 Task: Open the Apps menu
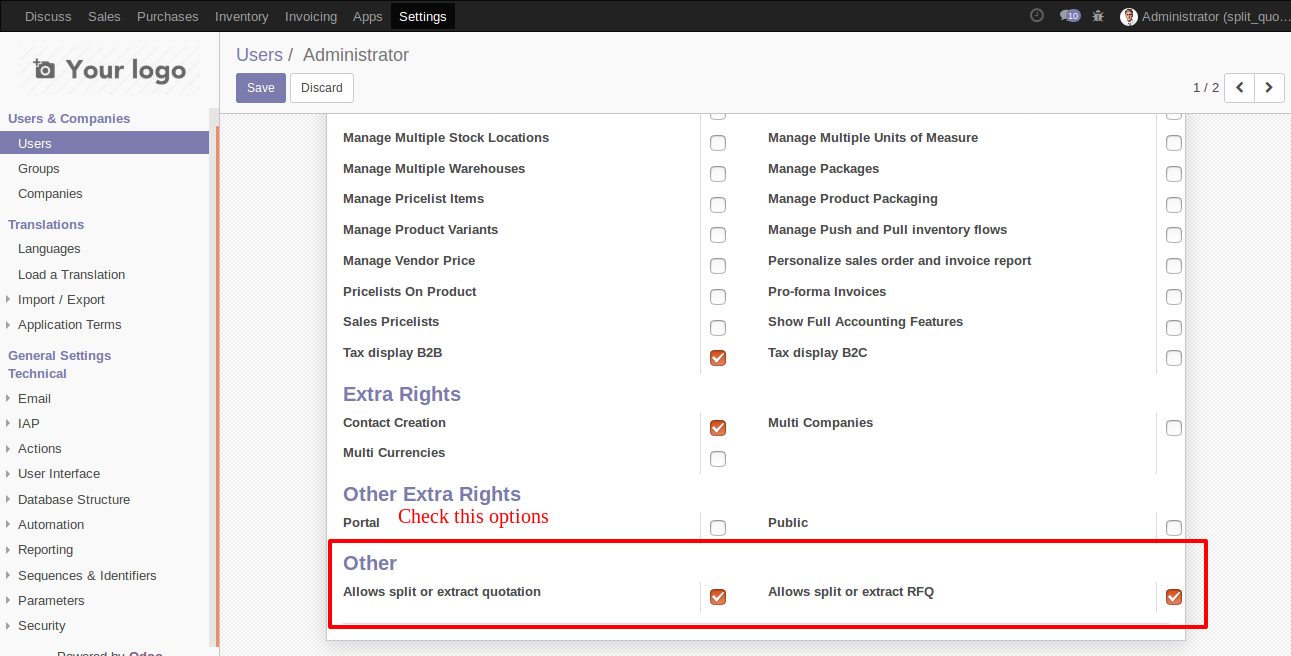pyautogui.click(x=368, y=16)
